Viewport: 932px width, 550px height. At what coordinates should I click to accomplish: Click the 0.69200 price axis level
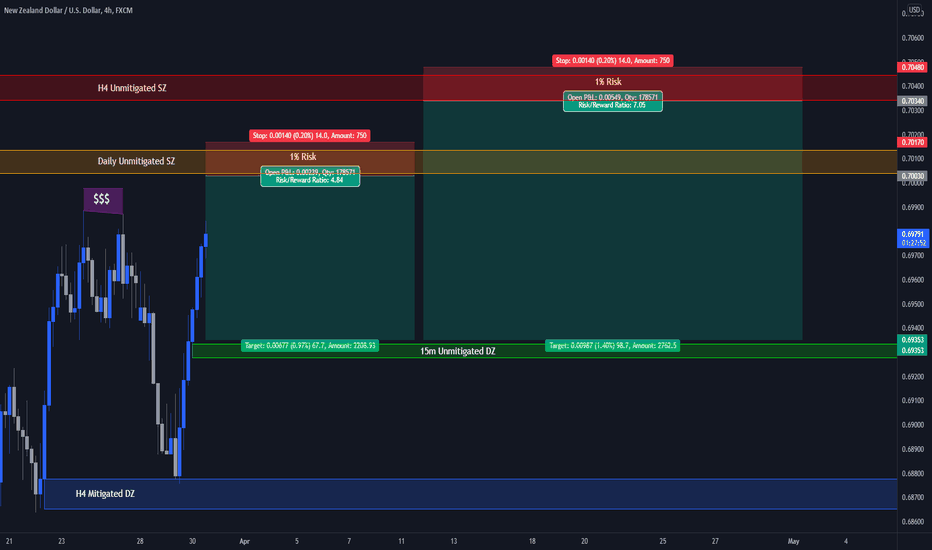(912, 376)
